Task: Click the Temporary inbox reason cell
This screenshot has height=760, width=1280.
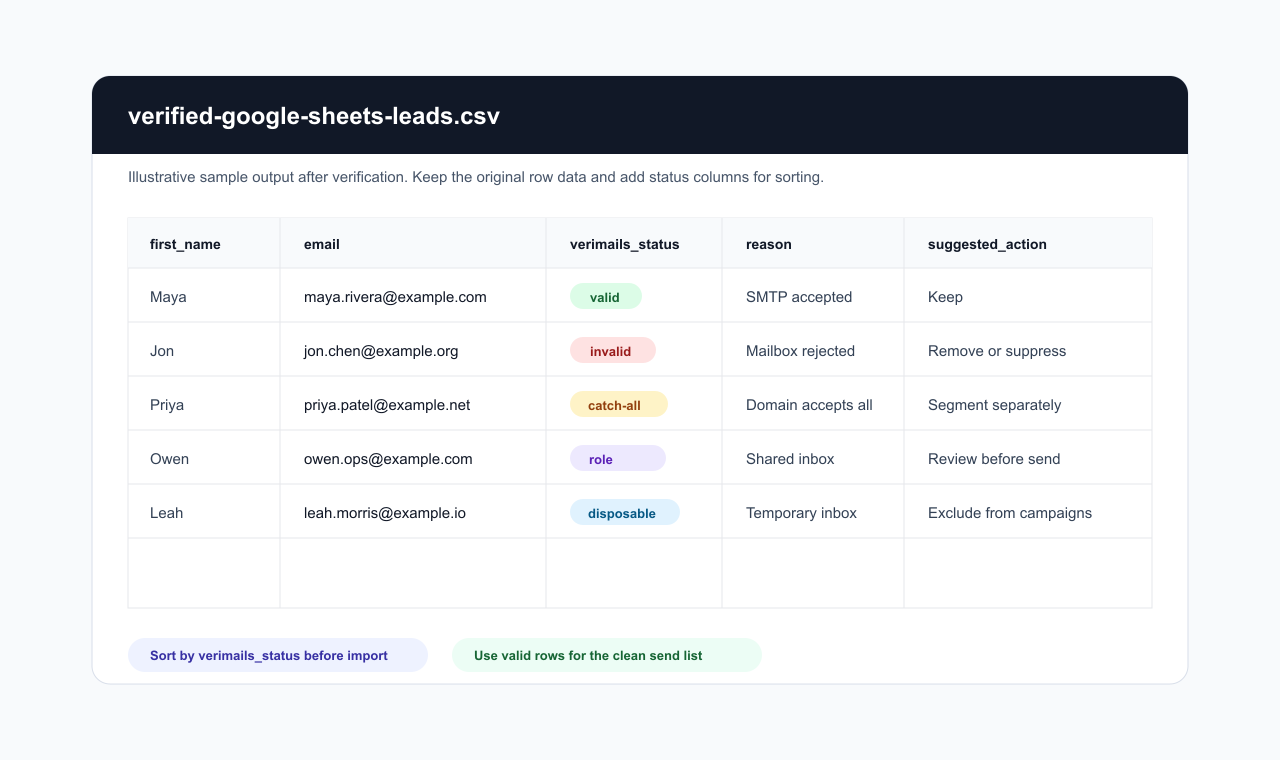Action: [813, 512]
